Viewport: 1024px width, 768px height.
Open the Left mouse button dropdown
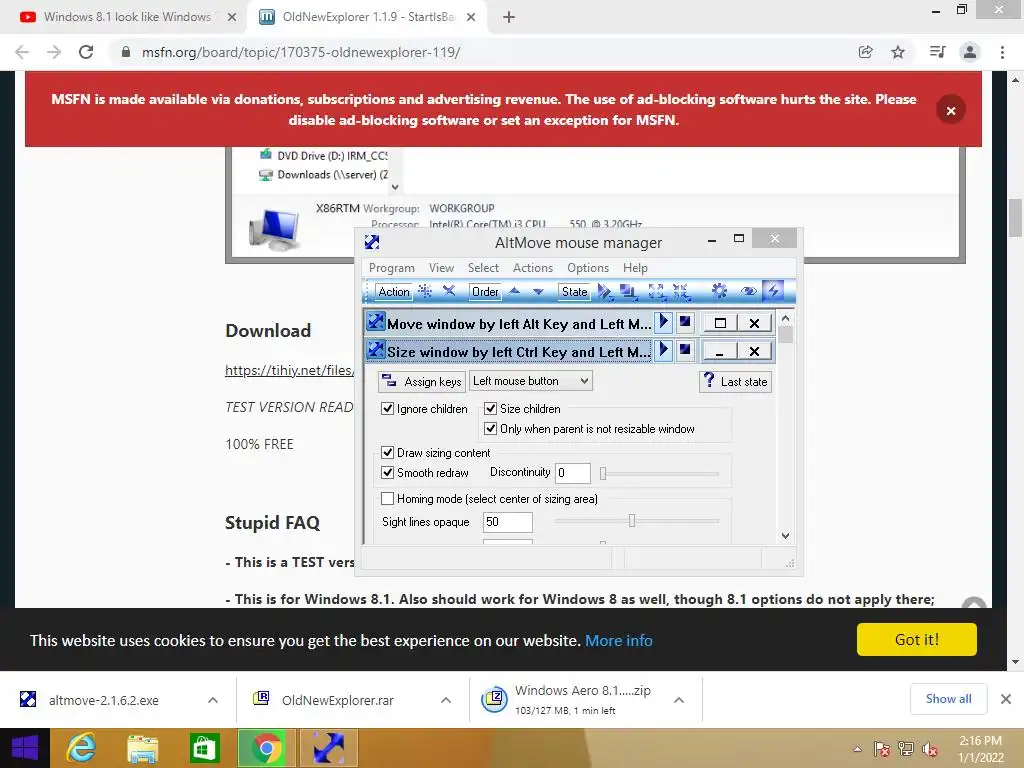(x=531, y=381)
